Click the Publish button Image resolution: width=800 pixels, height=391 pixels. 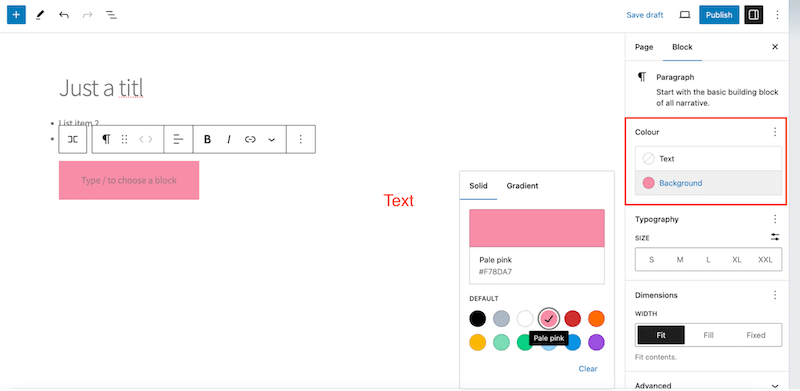tap(719, 15)
